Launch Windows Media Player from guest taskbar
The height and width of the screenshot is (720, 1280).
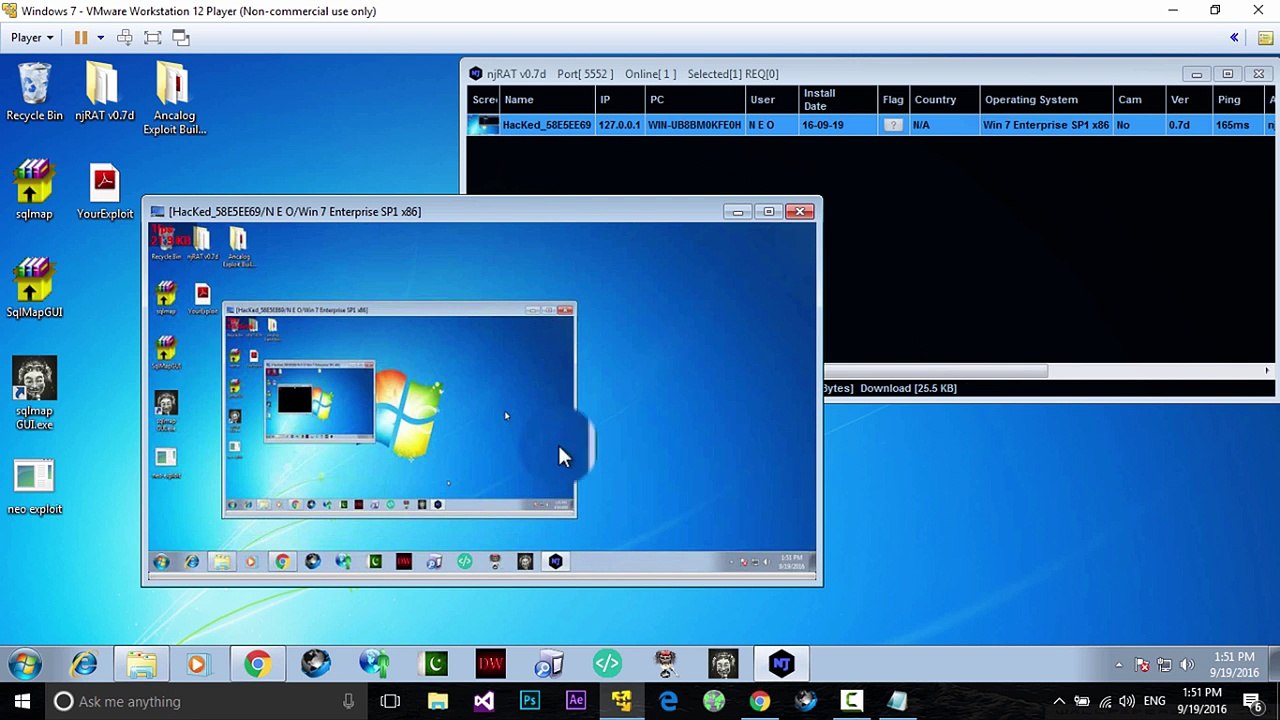tap(197, 664)
